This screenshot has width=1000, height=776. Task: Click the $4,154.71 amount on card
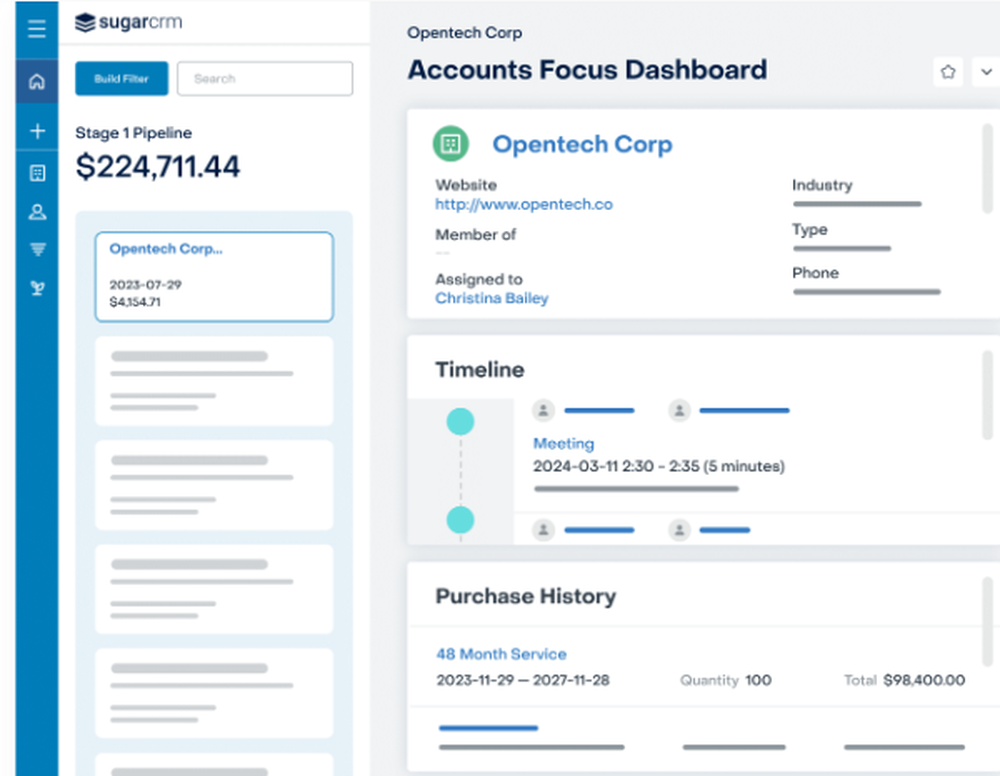(x=135, y=302)
